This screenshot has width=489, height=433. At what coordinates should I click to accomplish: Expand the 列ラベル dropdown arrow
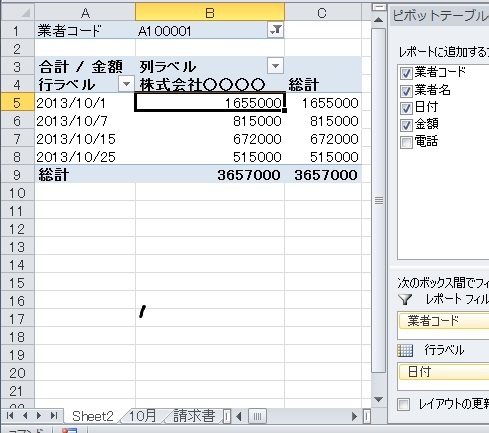pos(275,66)
